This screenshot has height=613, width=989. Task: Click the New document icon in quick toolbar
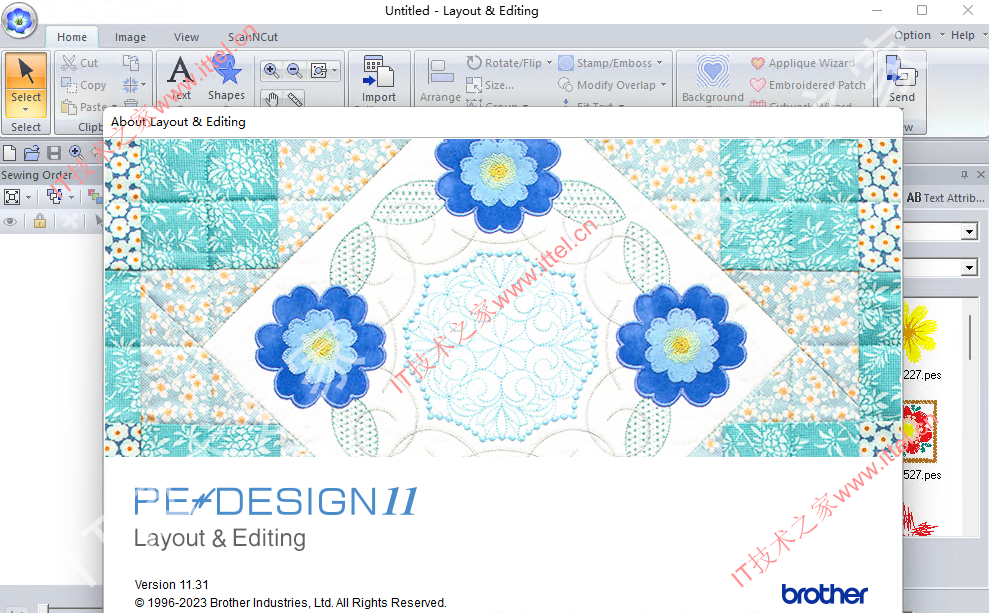pos(9,153)
